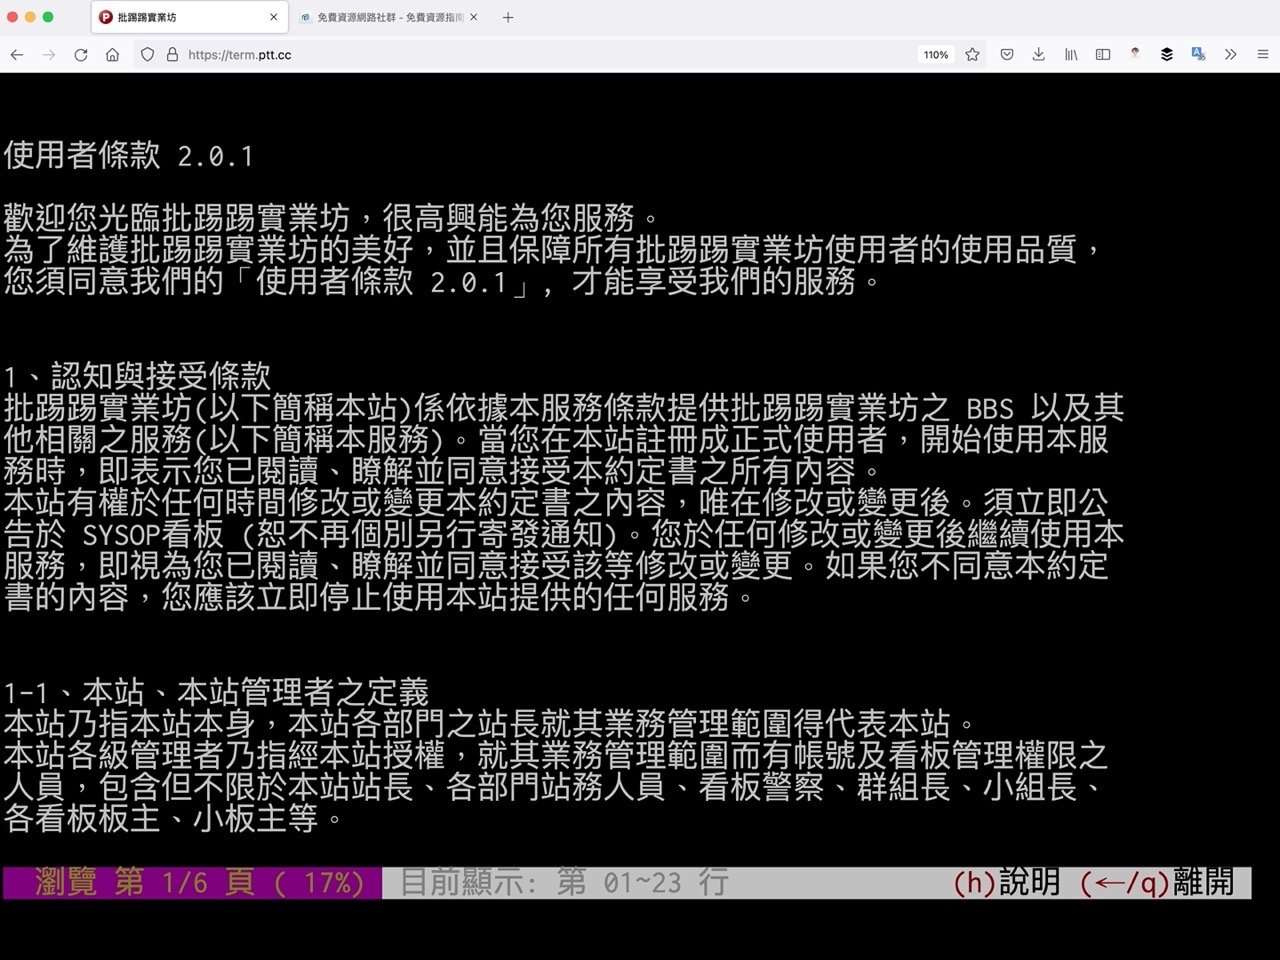
Task: Save page to Pocket
Action: (1007, 55)
